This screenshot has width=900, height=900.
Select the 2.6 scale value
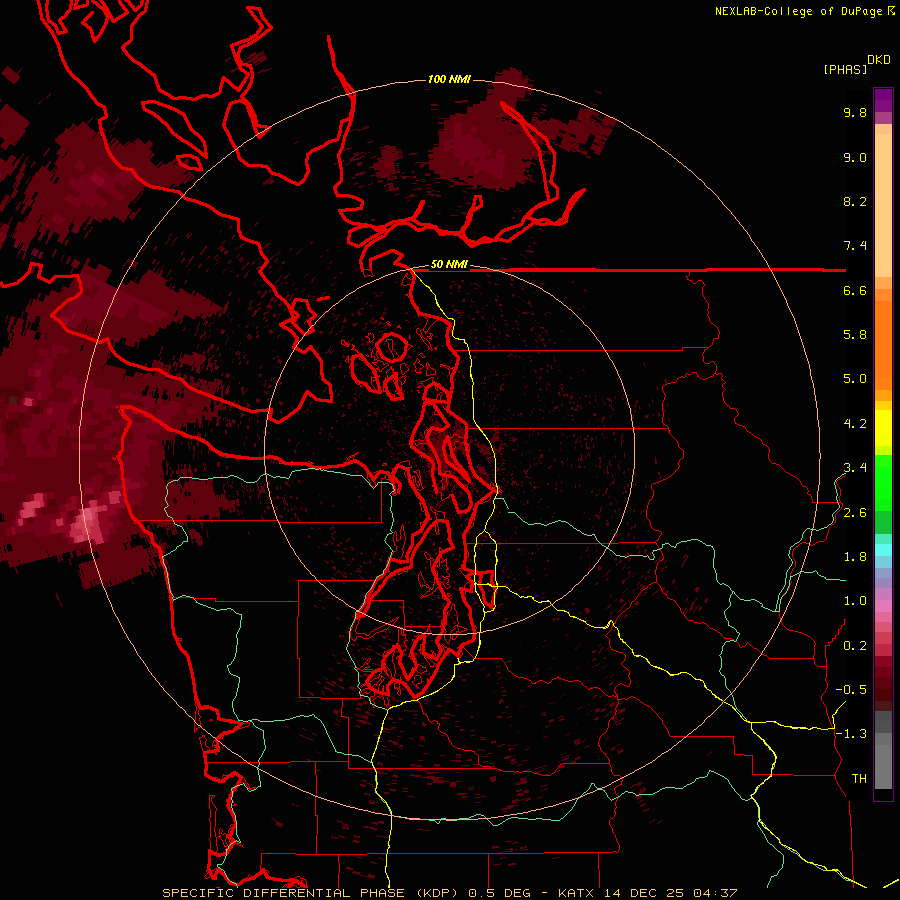click(855, 513)
